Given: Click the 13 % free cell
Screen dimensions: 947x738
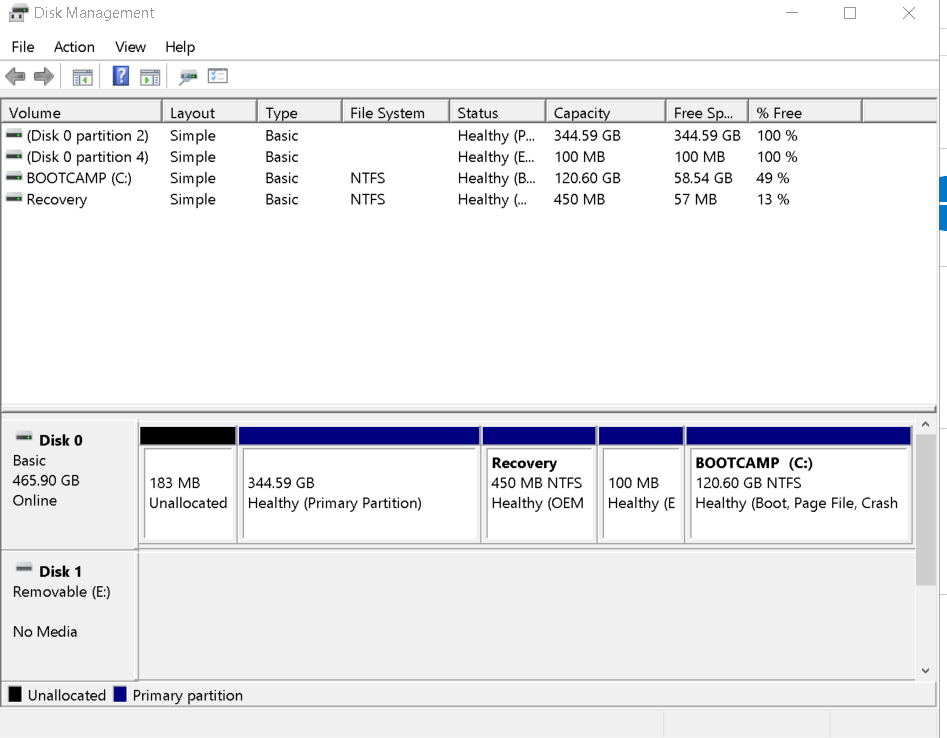Looking at the screenshot, I should tap(773, 199).
